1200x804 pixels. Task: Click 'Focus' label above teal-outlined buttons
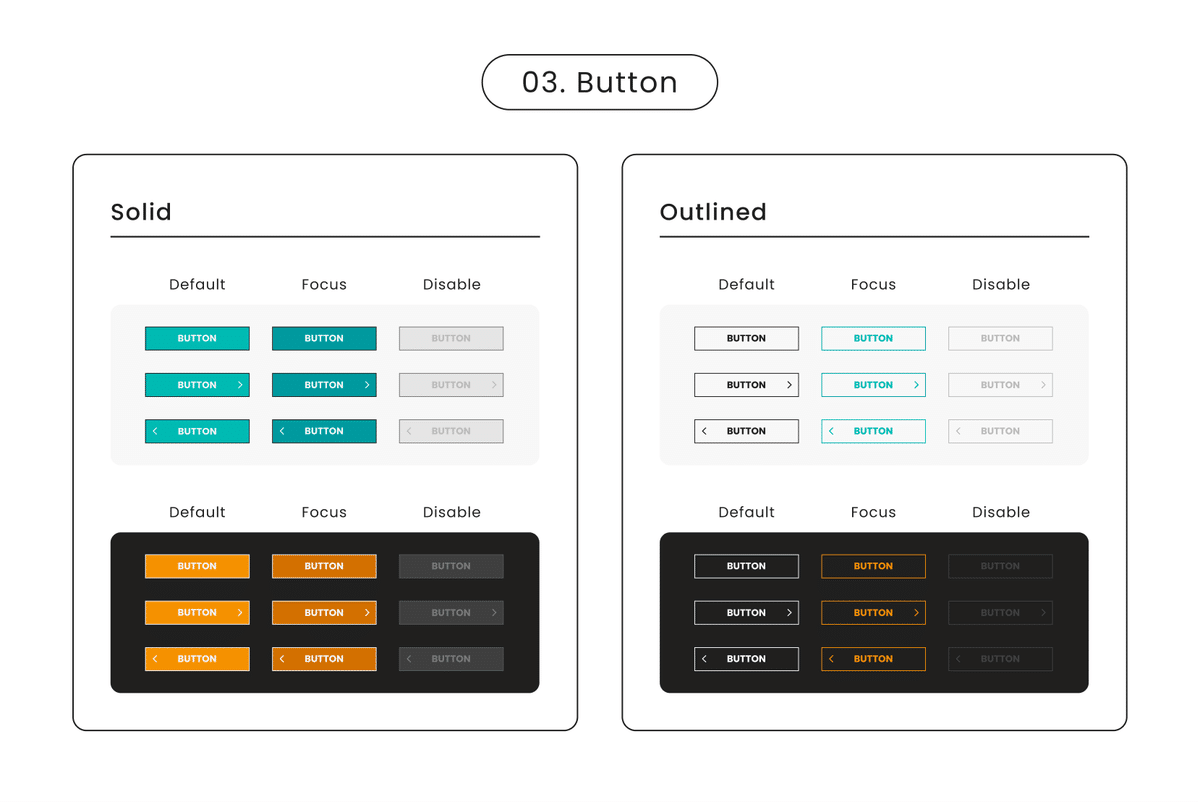point(873,285)
